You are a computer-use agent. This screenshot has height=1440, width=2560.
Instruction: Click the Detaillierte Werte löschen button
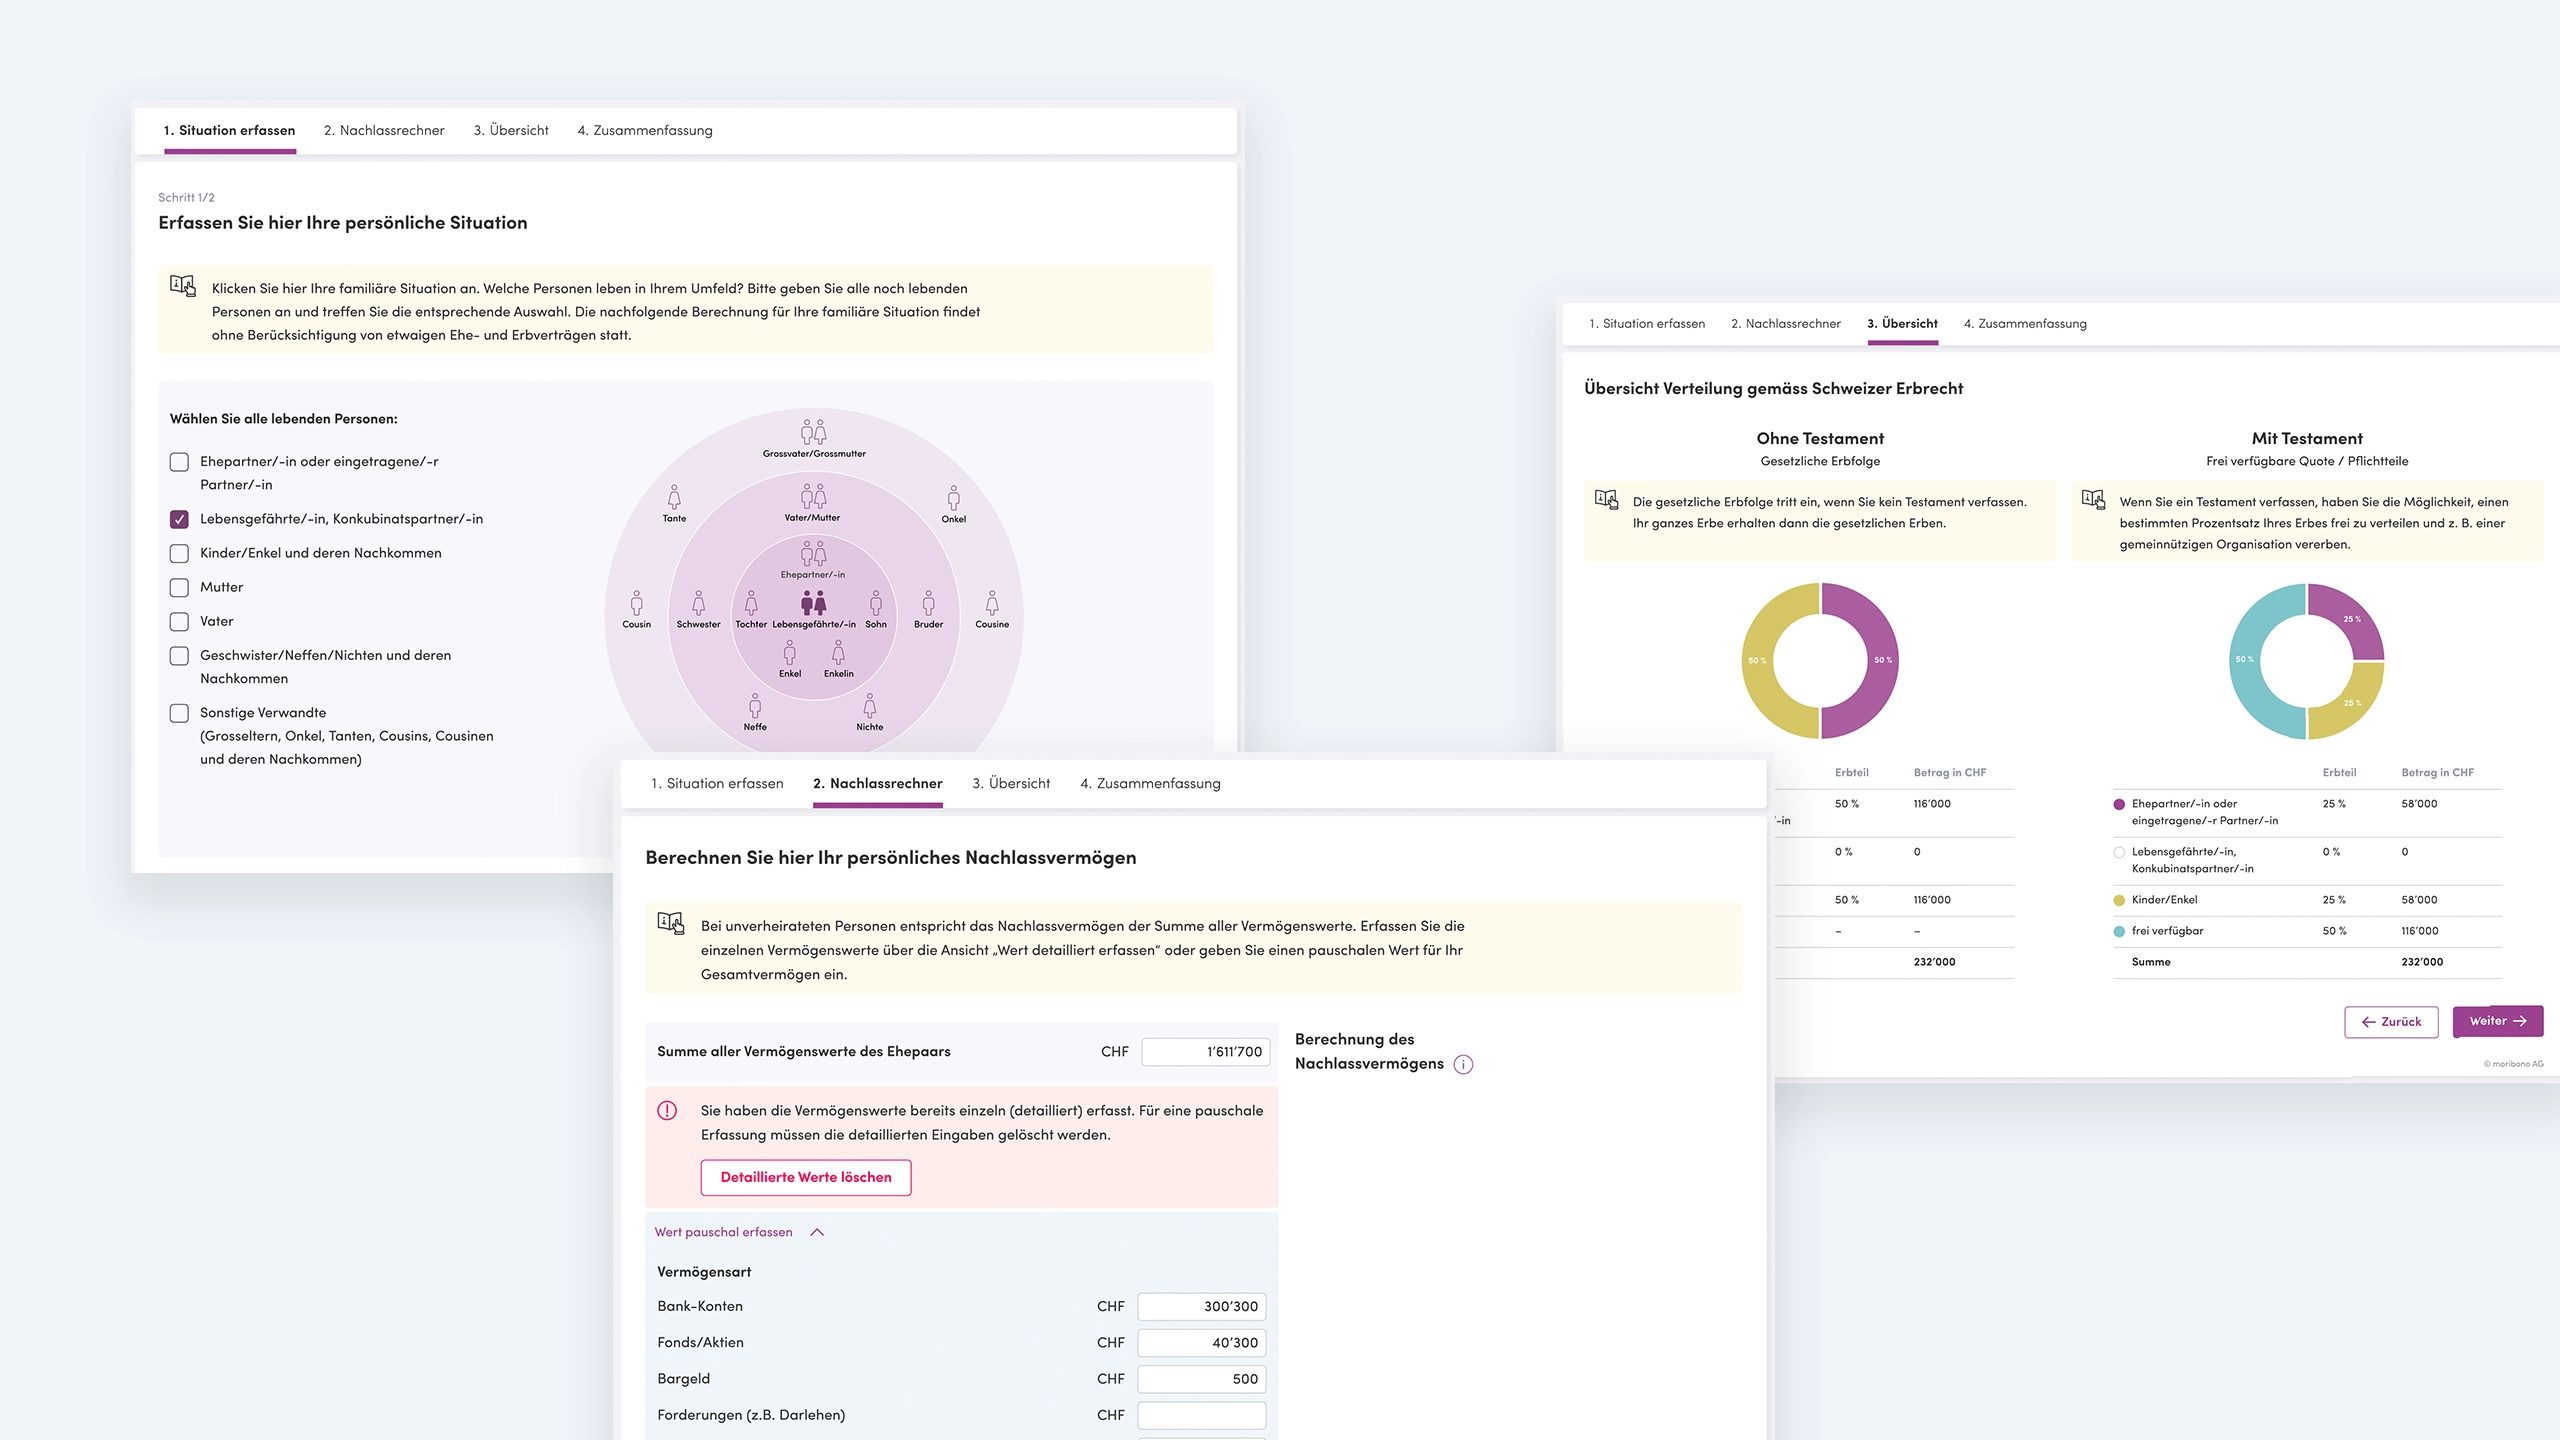coord(806,1177)
